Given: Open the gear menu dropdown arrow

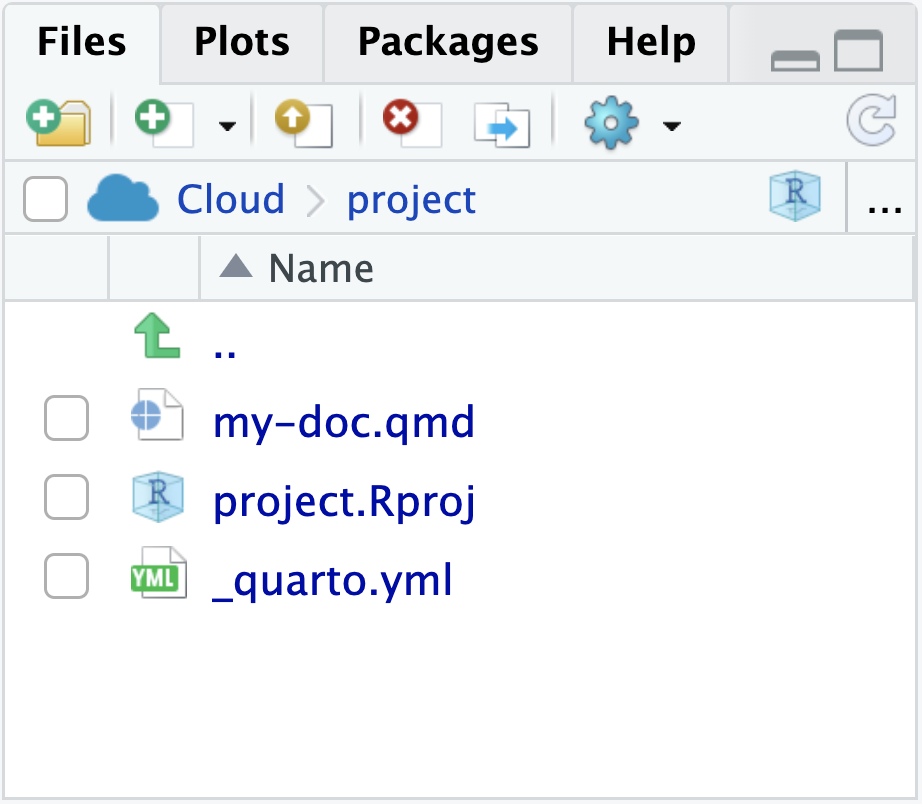Looking at the screenshot, I should pyautogui.click(x=671, y=126).
